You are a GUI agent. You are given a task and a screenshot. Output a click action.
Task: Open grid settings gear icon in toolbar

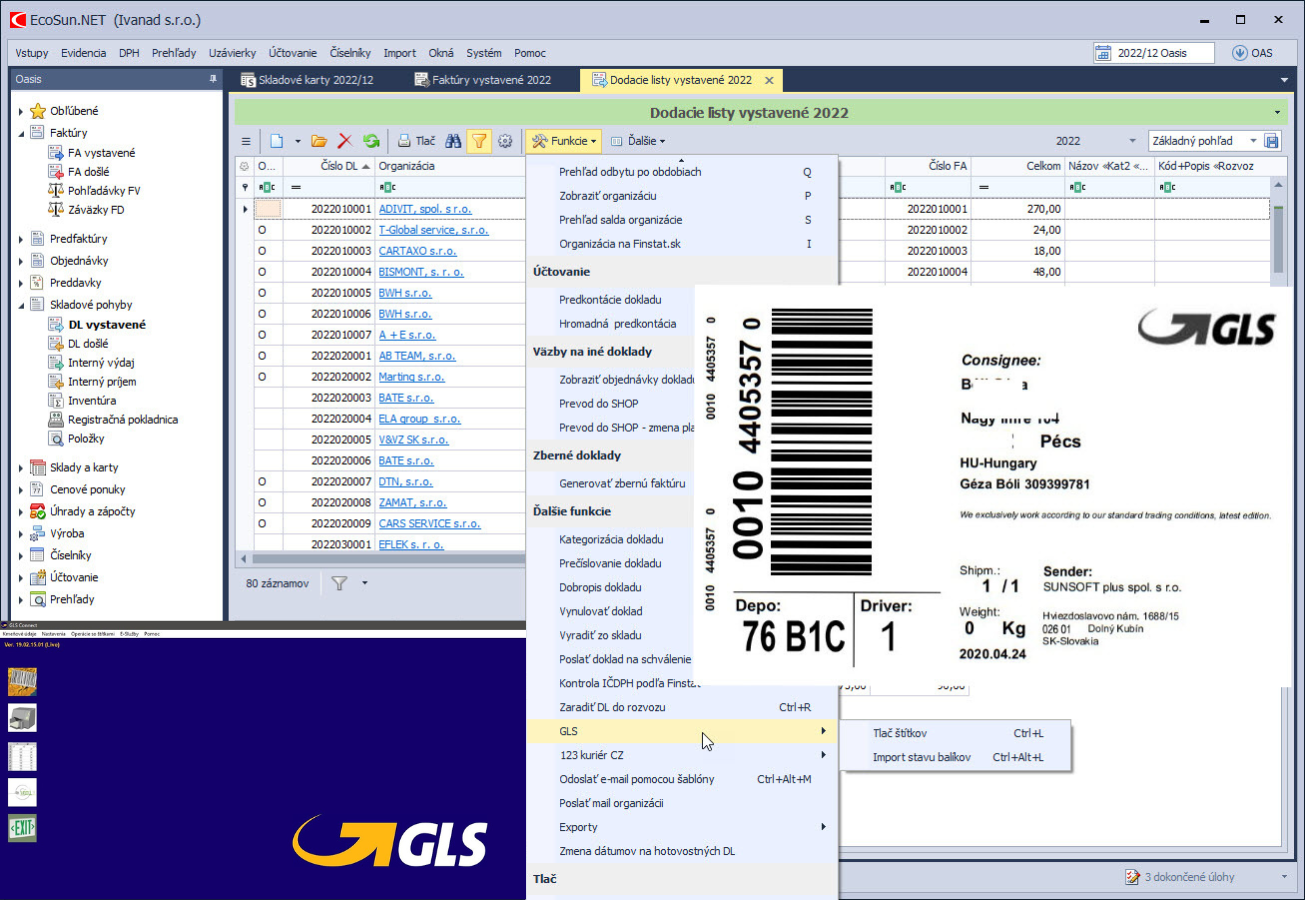click(x=505, y=142)
